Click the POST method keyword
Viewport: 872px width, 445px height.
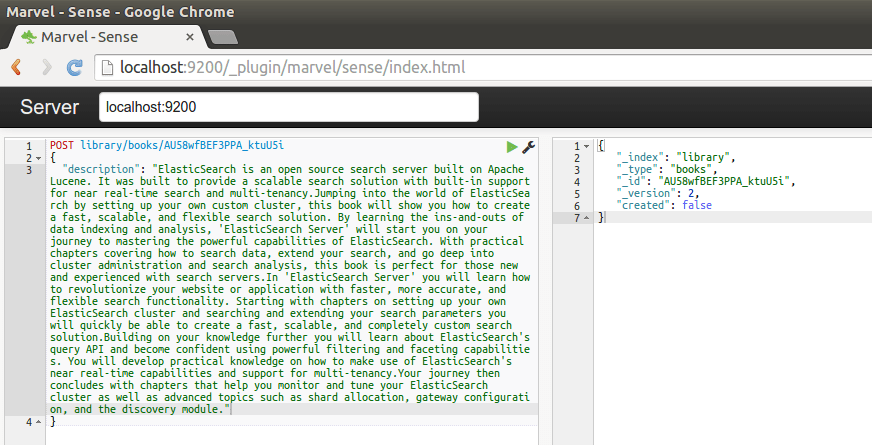pyautogui.click(x=62, y=145)
